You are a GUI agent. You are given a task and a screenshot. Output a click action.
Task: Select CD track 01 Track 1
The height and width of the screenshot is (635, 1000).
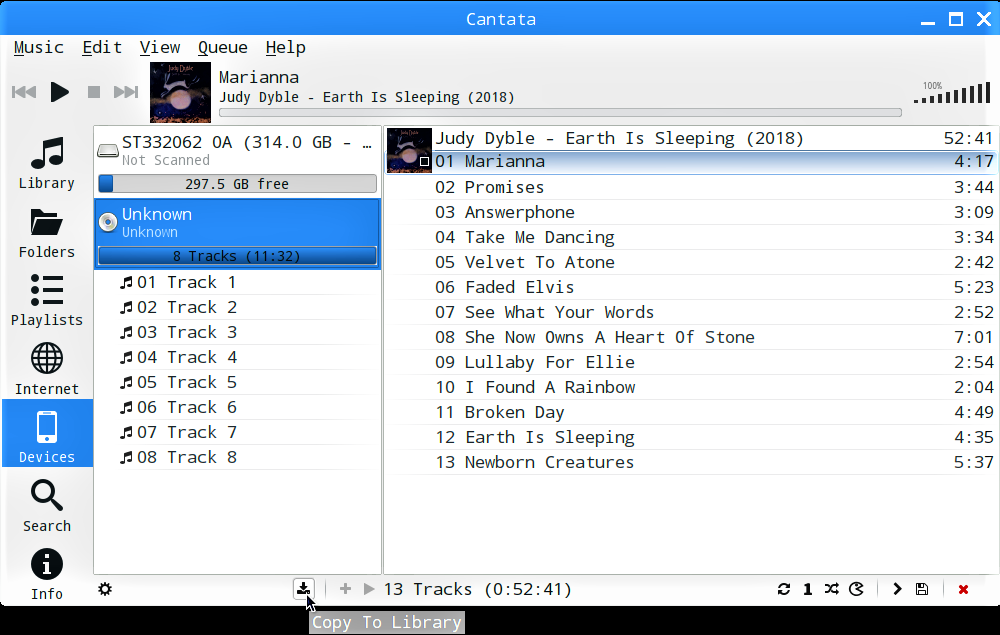(237, 282)
